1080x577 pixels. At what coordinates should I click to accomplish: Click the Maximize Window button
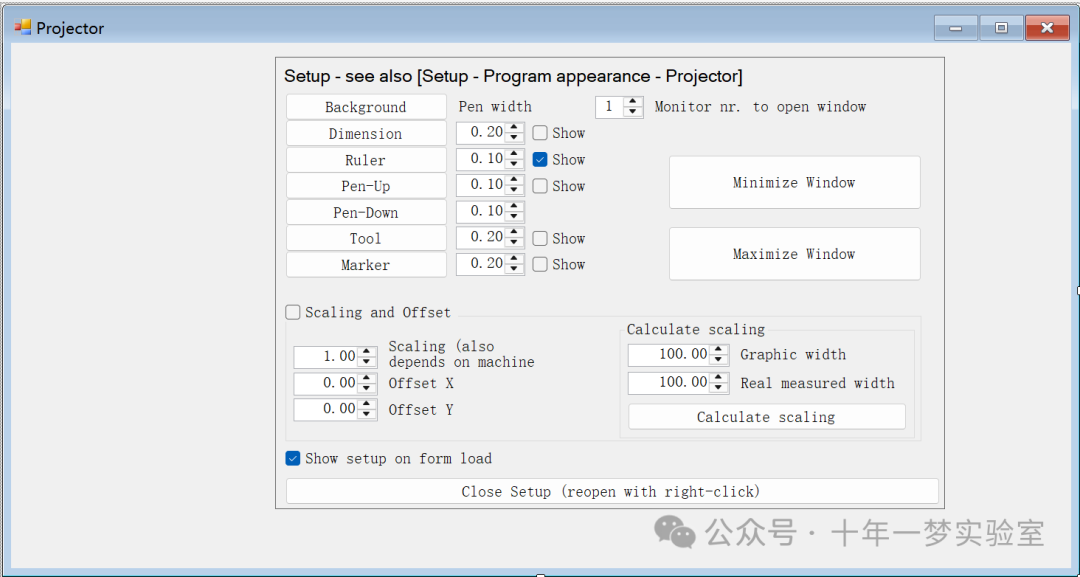click(795, 254)
